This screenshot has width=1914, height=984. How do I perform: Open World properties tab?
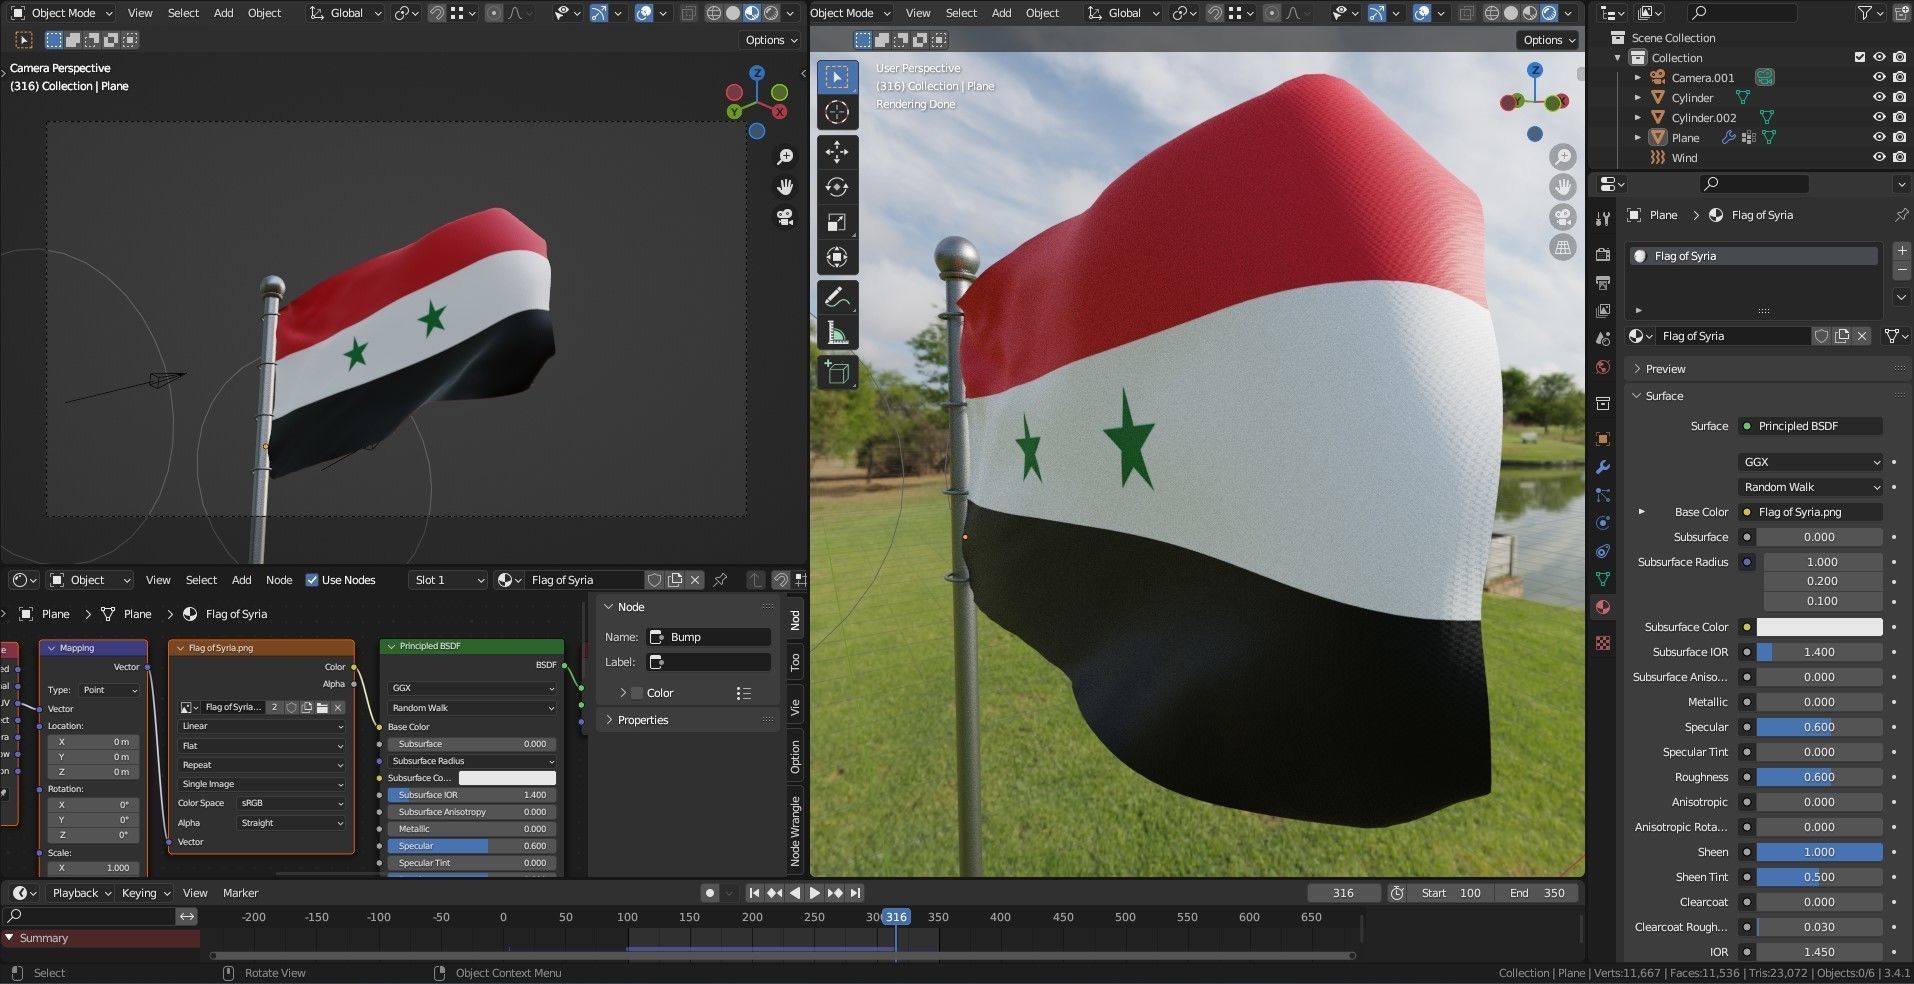[1603, 367]
